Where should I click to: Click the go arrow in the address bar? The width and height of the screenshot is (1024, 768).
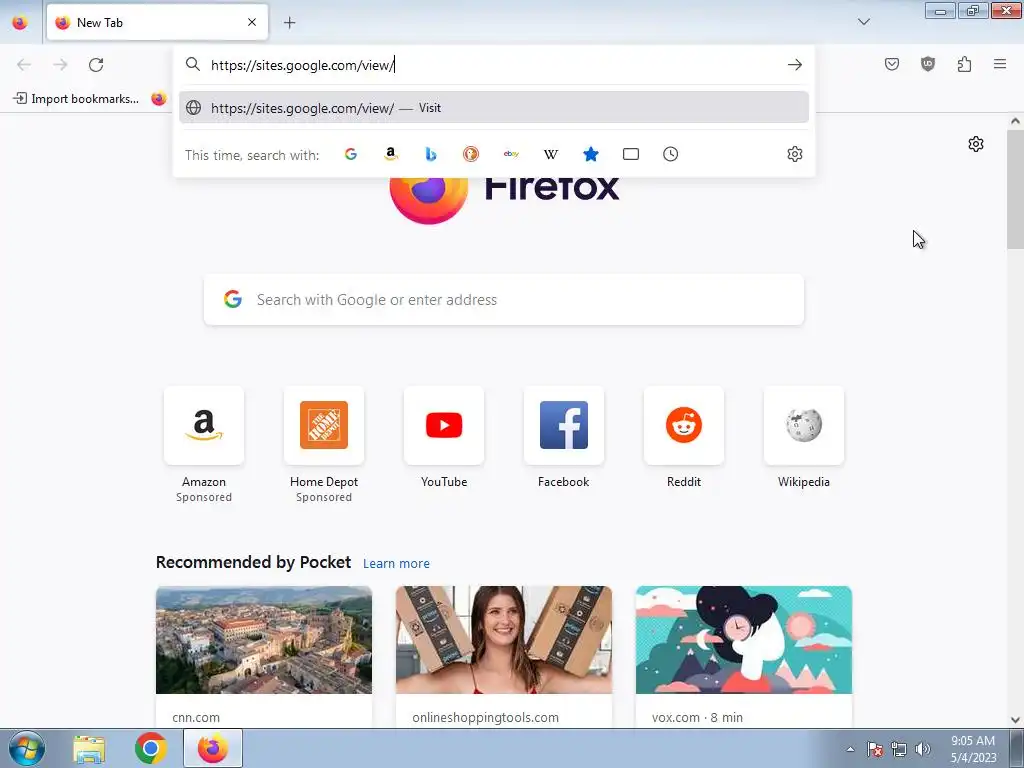point(794,65)
